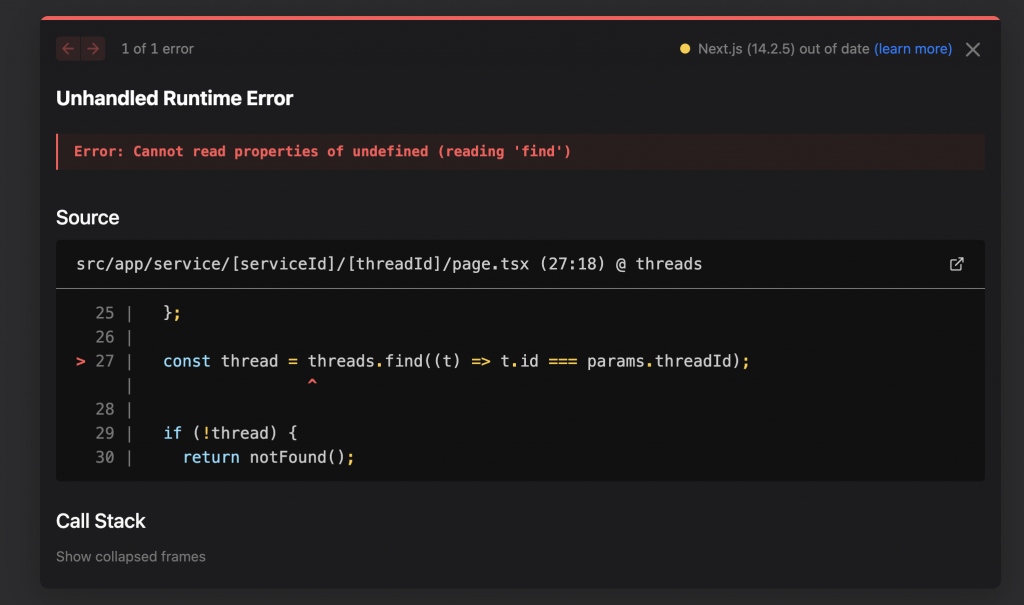Viewport: 1024px width, 605px height.
Task: Click the 'if (!thread) {' code line
Action: point(230,433)
